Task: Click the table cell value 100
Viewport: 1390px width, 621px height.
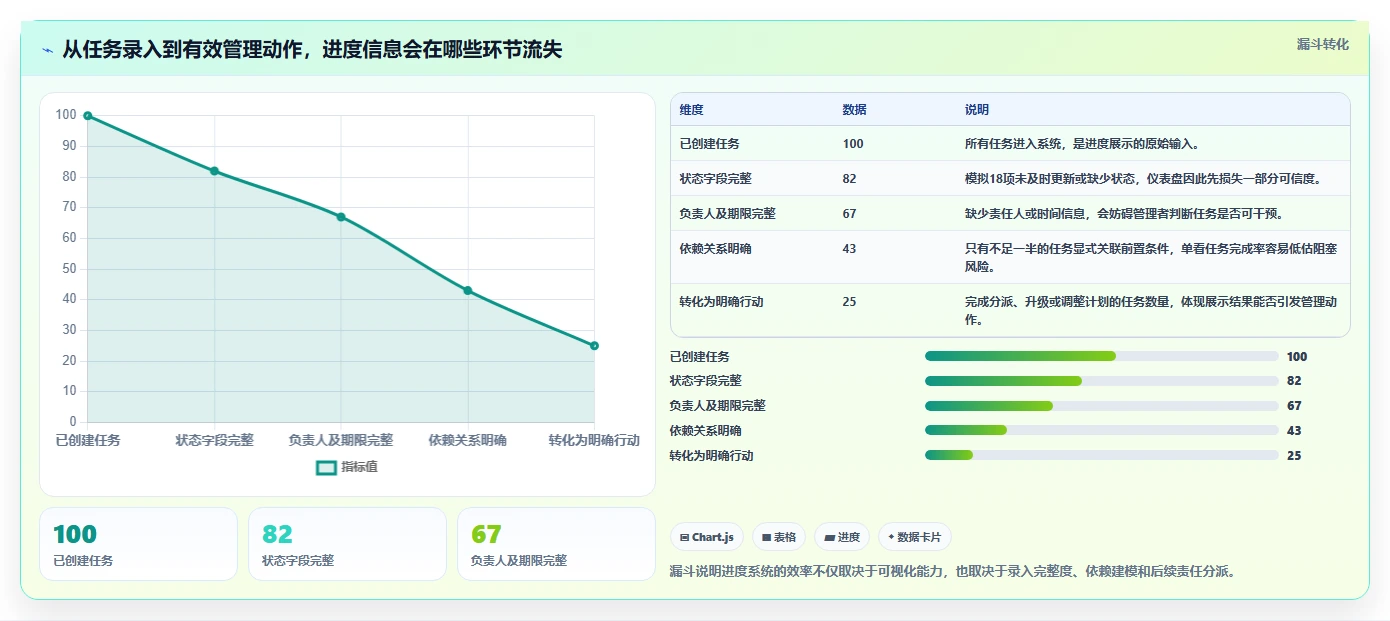Action: click(x=853, y=144)
